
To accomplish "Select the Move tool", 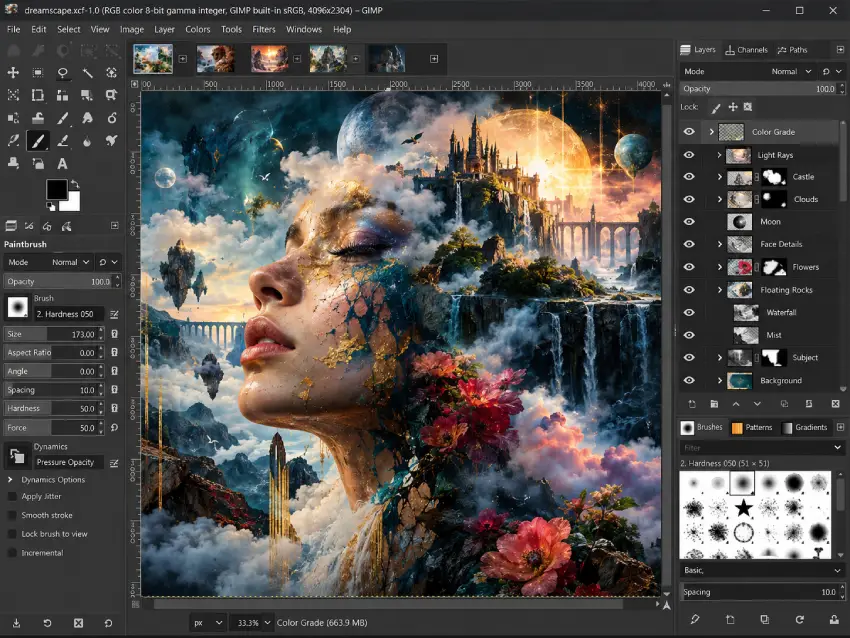I will coord(13,73).
